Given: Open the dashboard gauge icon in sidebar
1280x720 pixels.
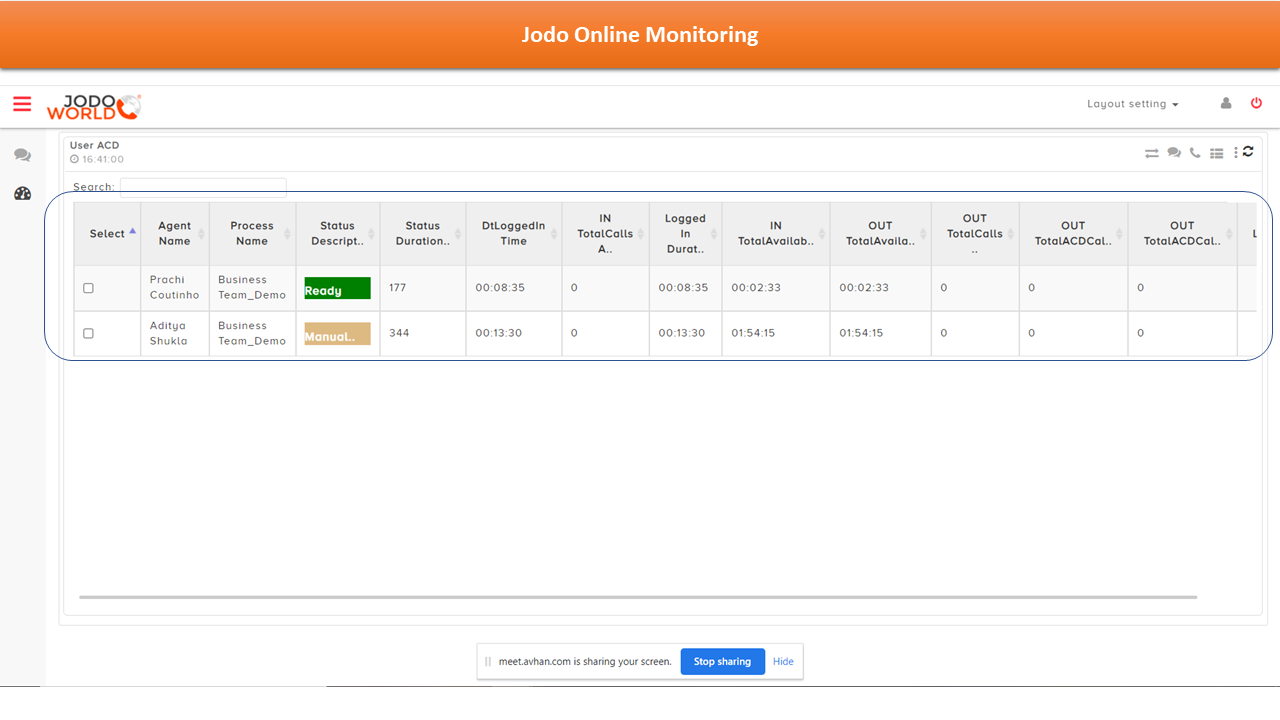Looking at the screenshot, I should 22,194.
